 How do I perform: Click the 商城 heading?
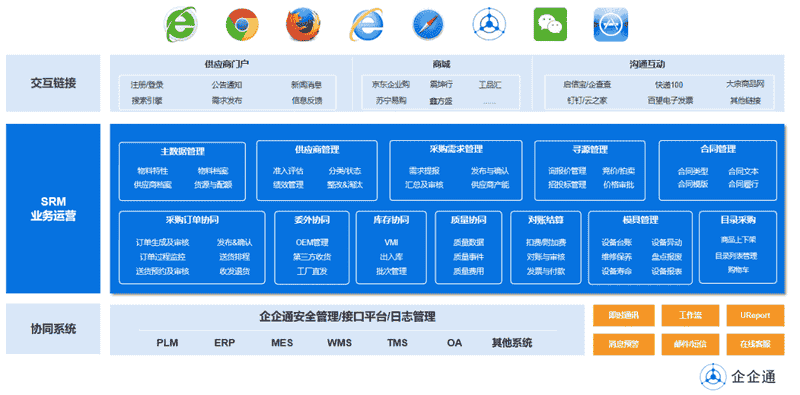[442, 64]
